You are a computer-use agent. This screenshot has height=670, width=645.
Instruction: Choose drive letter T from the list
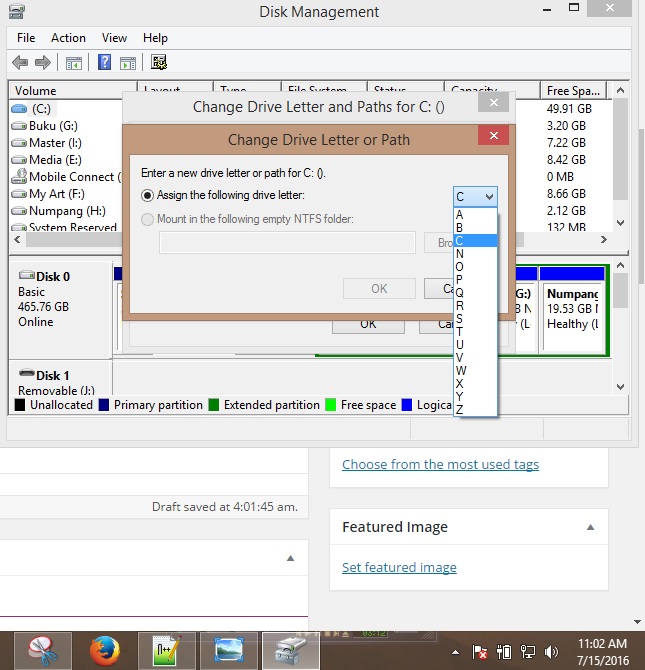pos(475,332)
